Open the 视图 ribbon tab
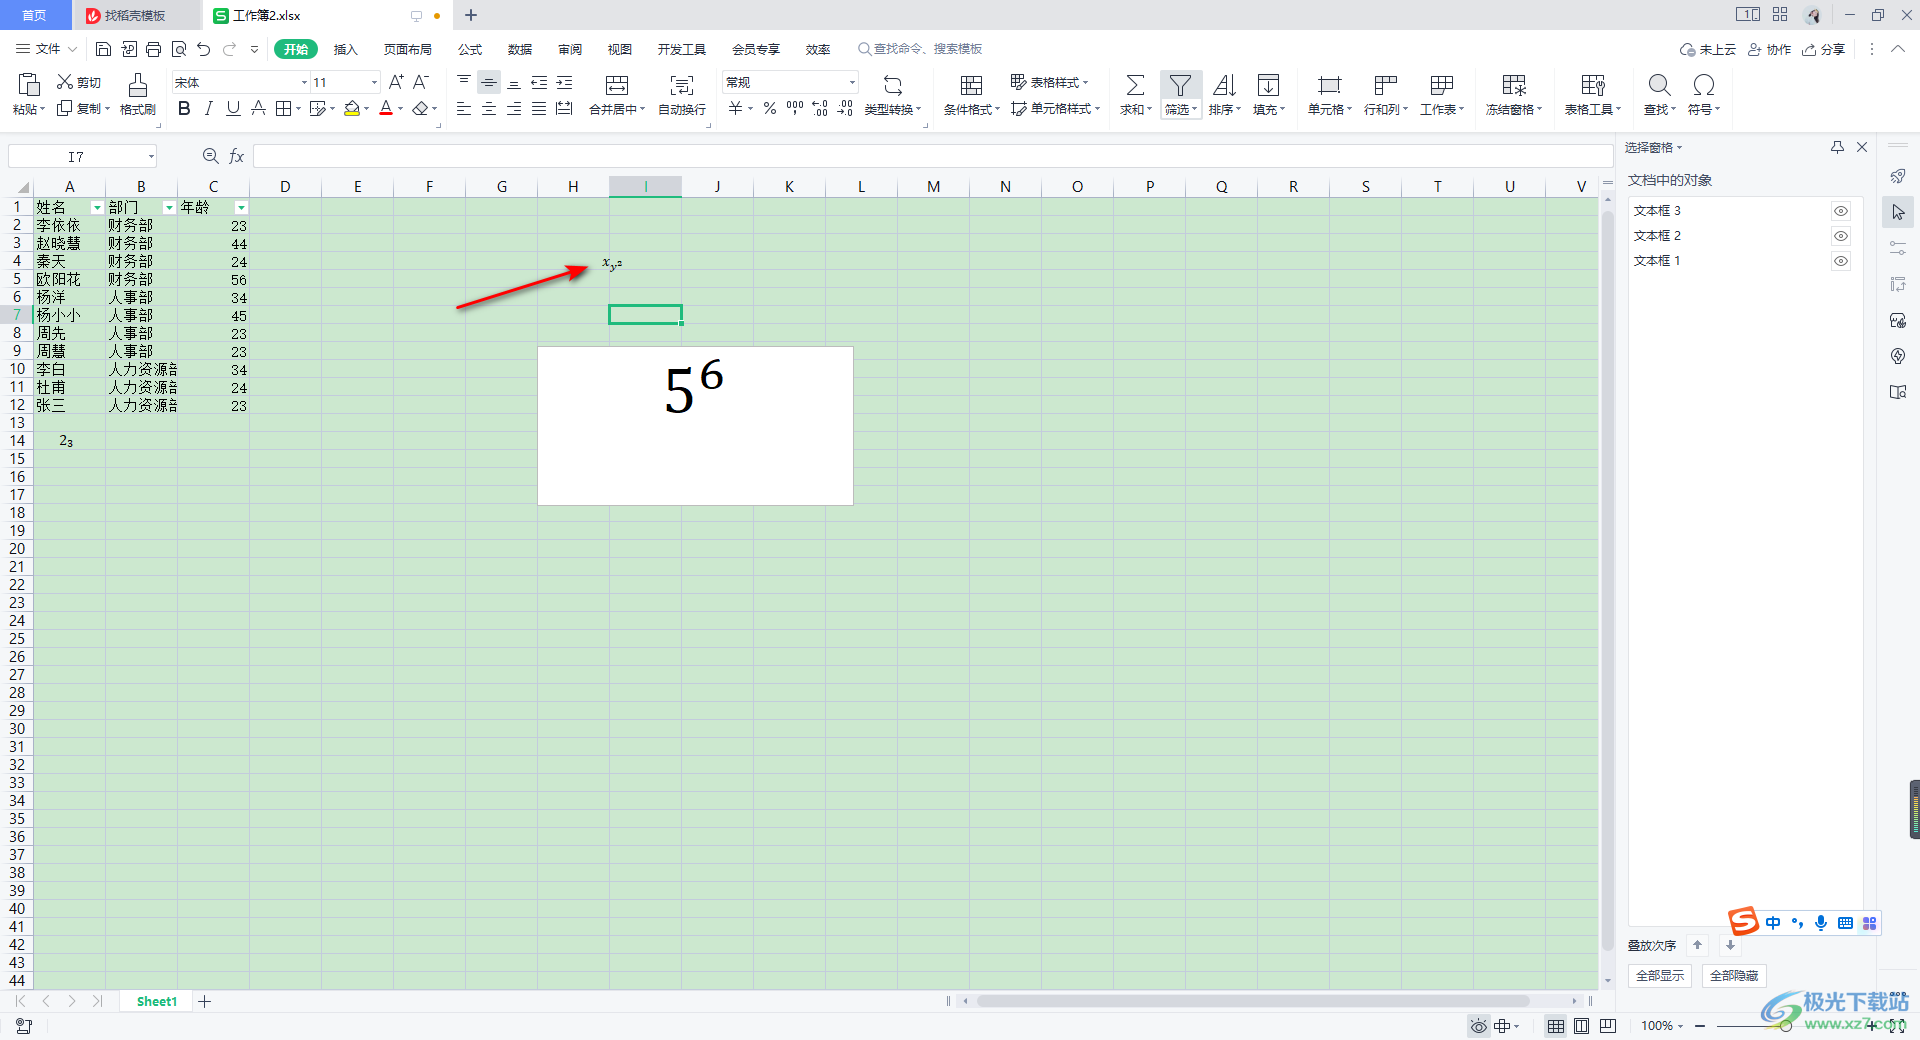 click(x=620, y=49)
